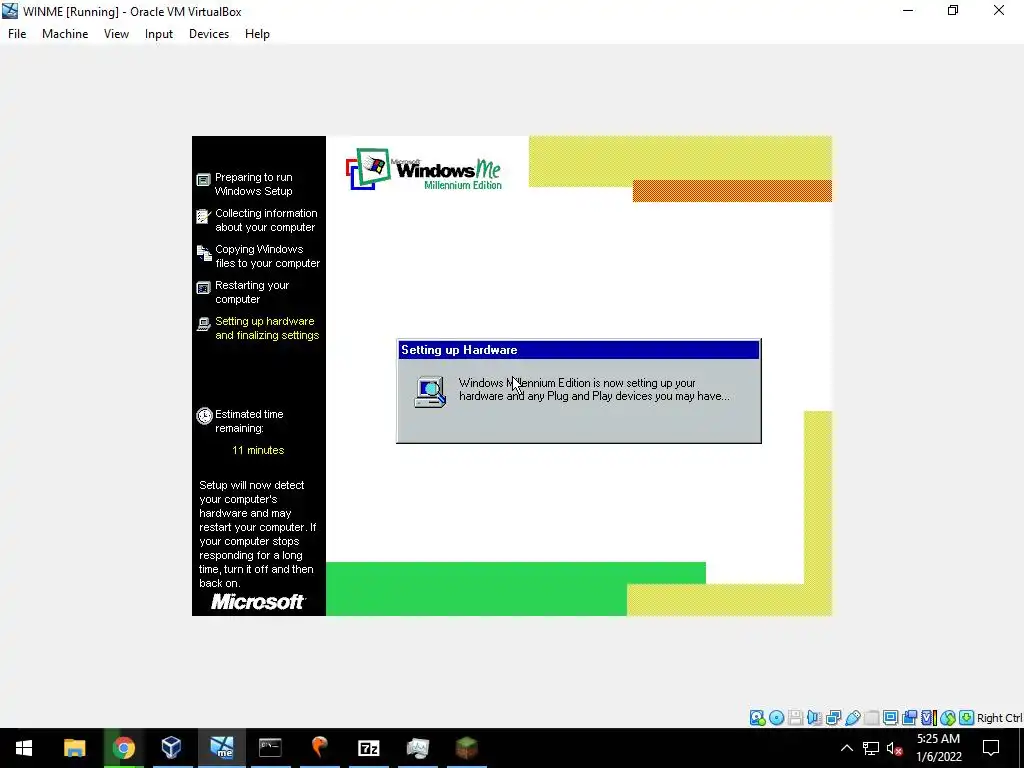1024x768 pixels.
Task: Open the orange swirl app on taskbar
Action: click(x=319, y=748)
